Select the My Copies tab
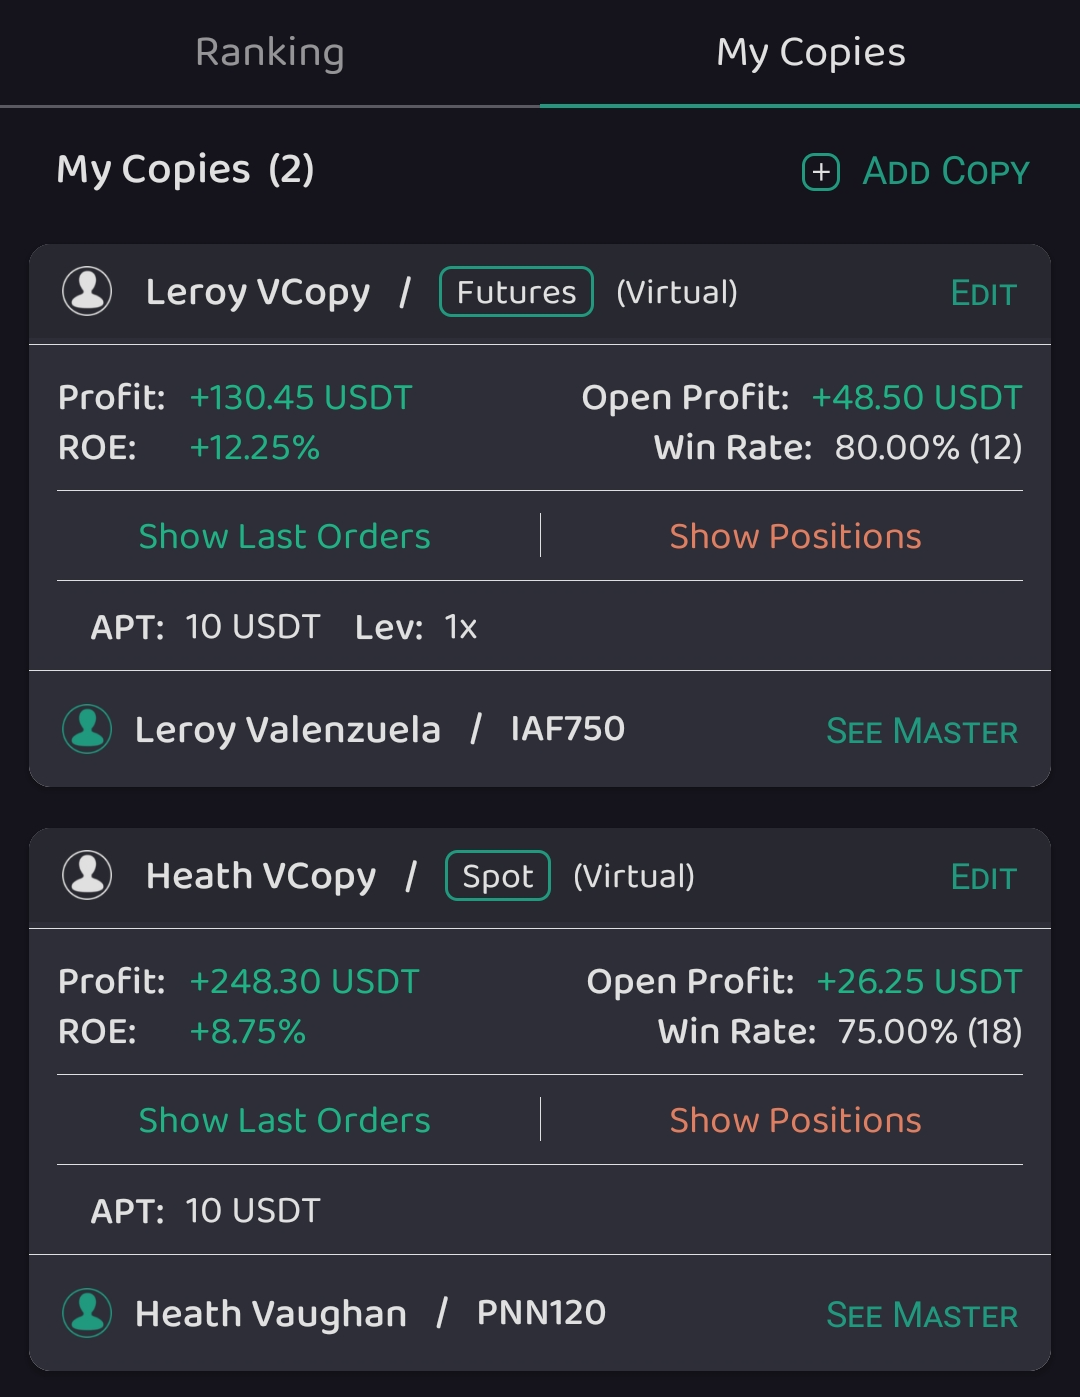The width and height of the screenshot is (1080, 1397). click(x=810, y=52)
